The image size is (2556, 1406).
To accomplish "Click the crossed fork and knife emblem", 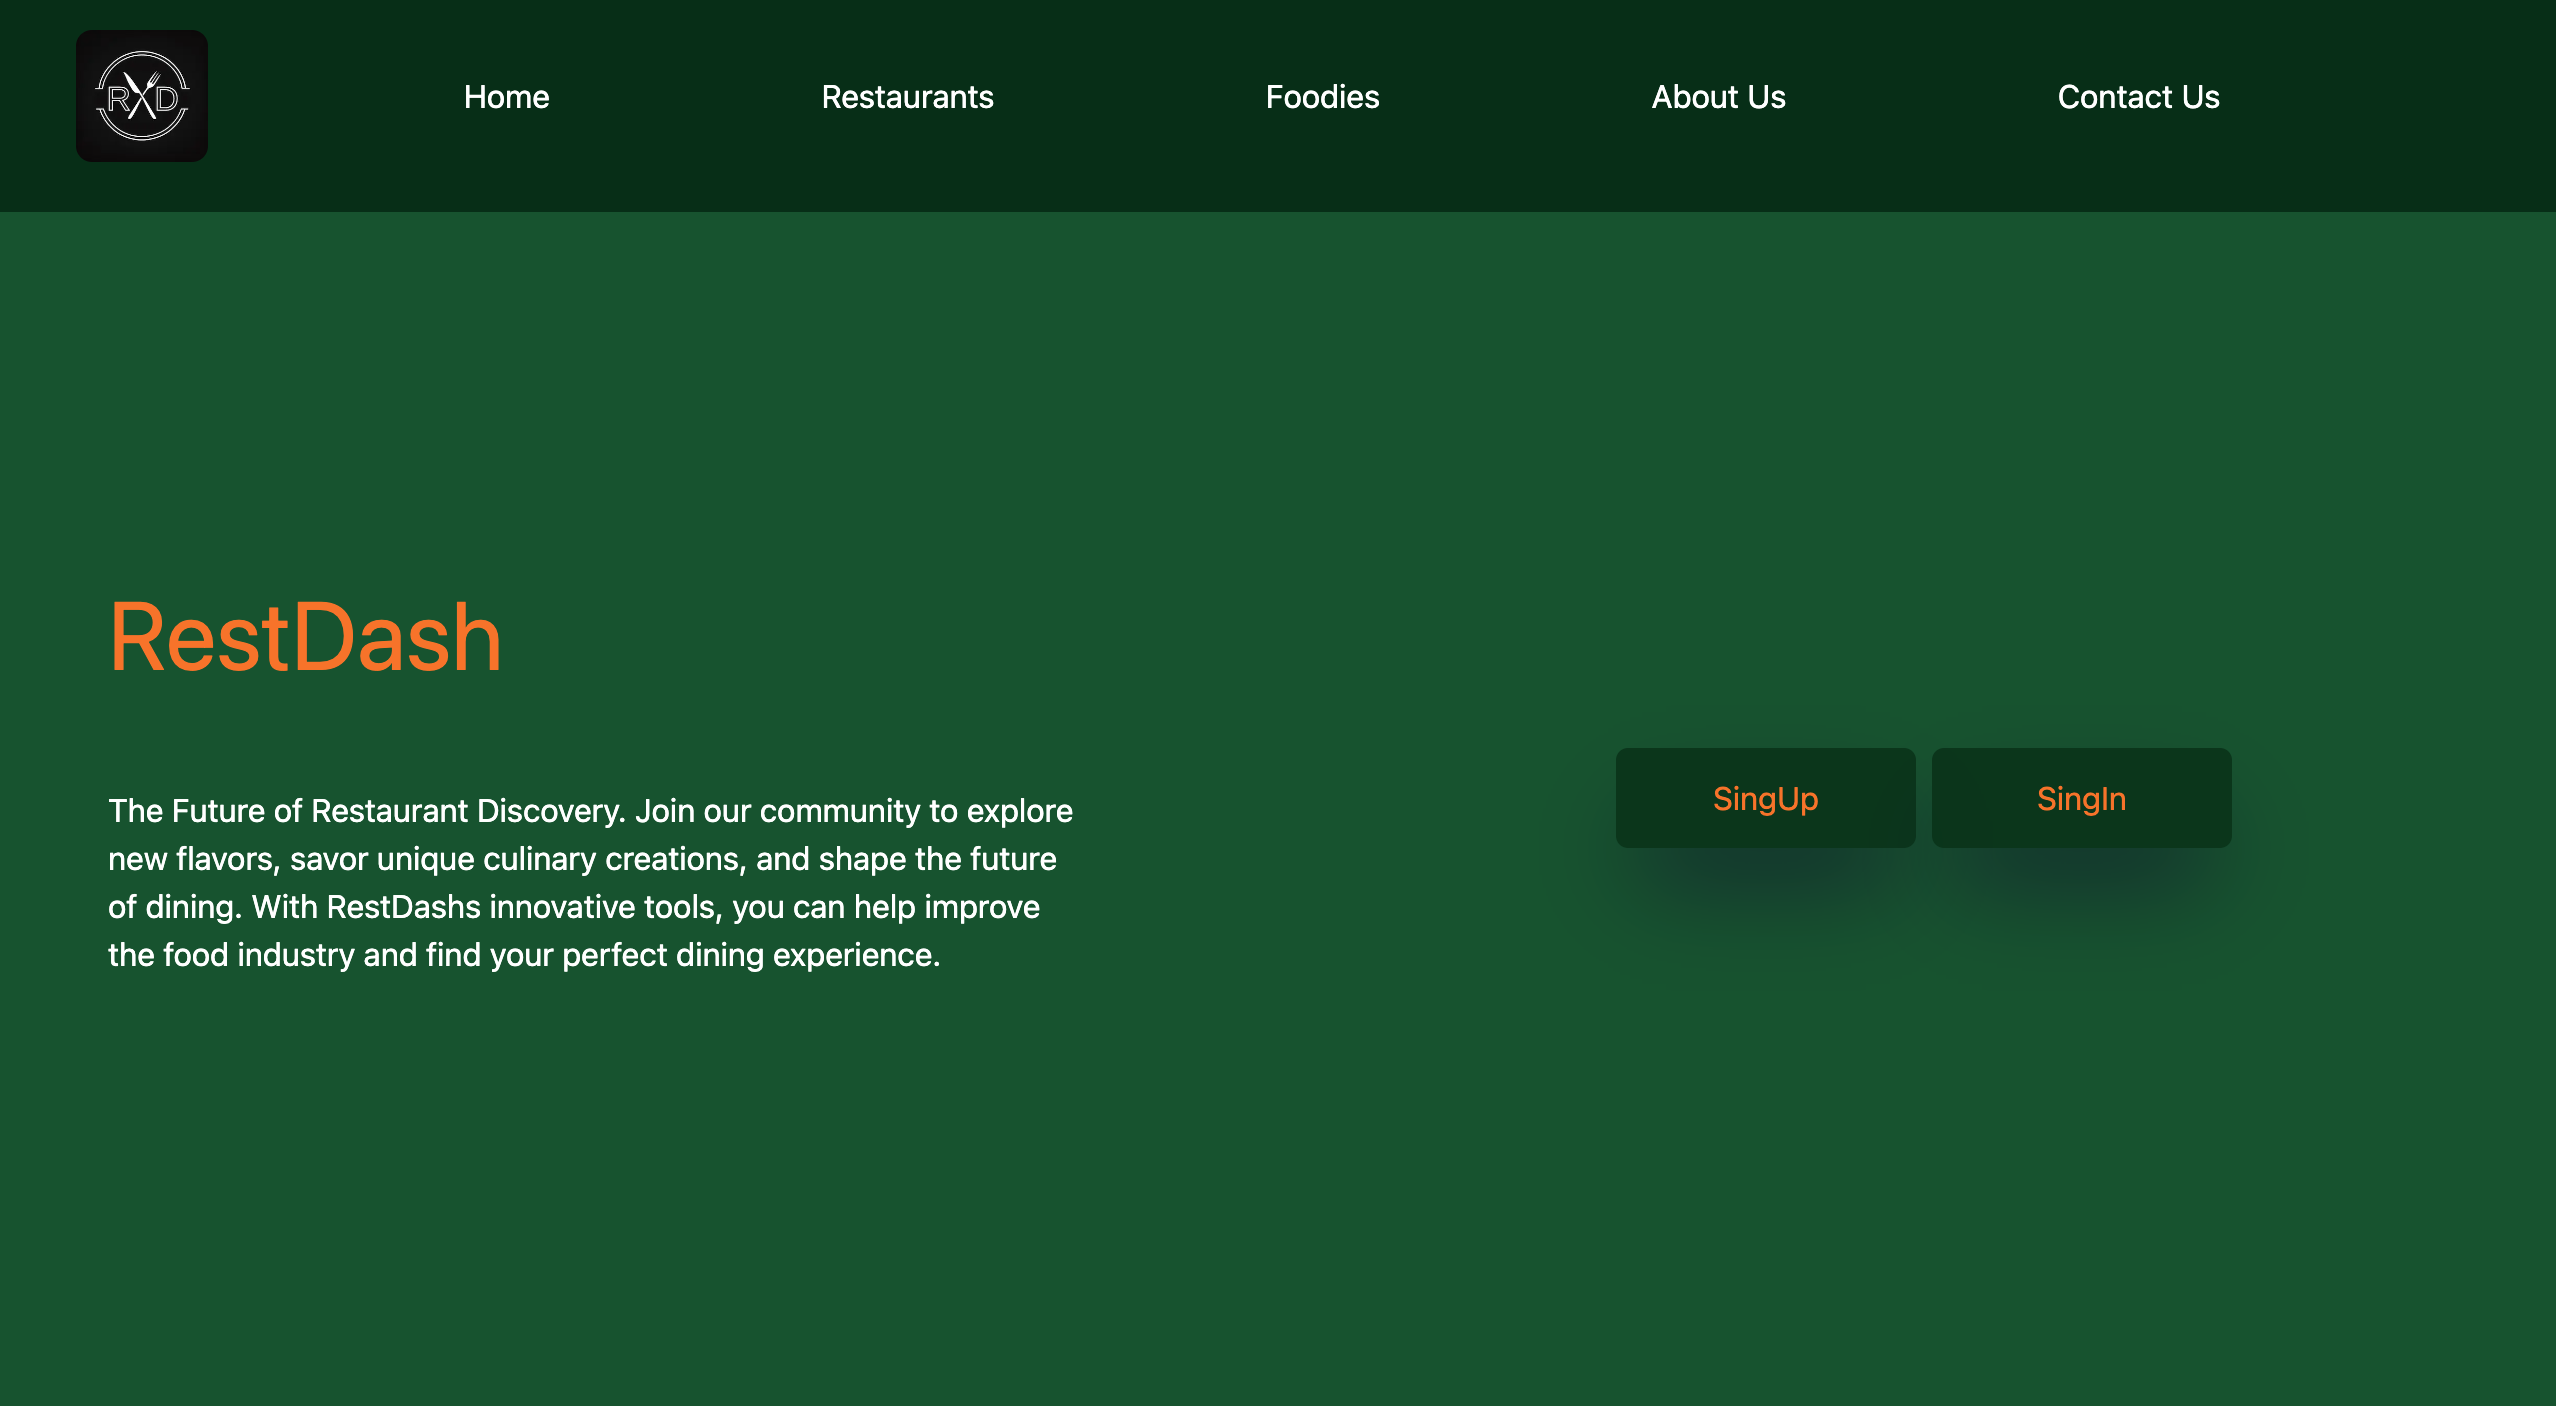I will click(x=142, y=95).
